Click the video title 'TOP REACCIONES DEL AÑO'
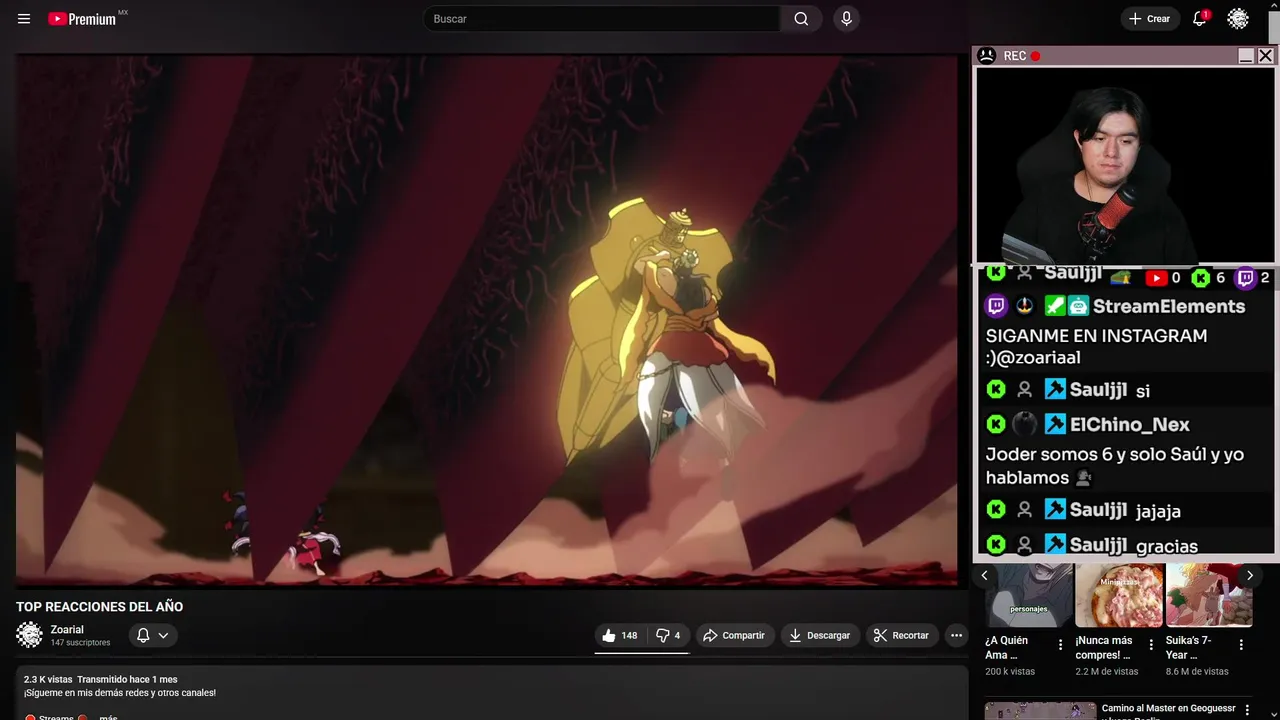Viewport: 1280px width, 720px height. click(x=99, y=607)
